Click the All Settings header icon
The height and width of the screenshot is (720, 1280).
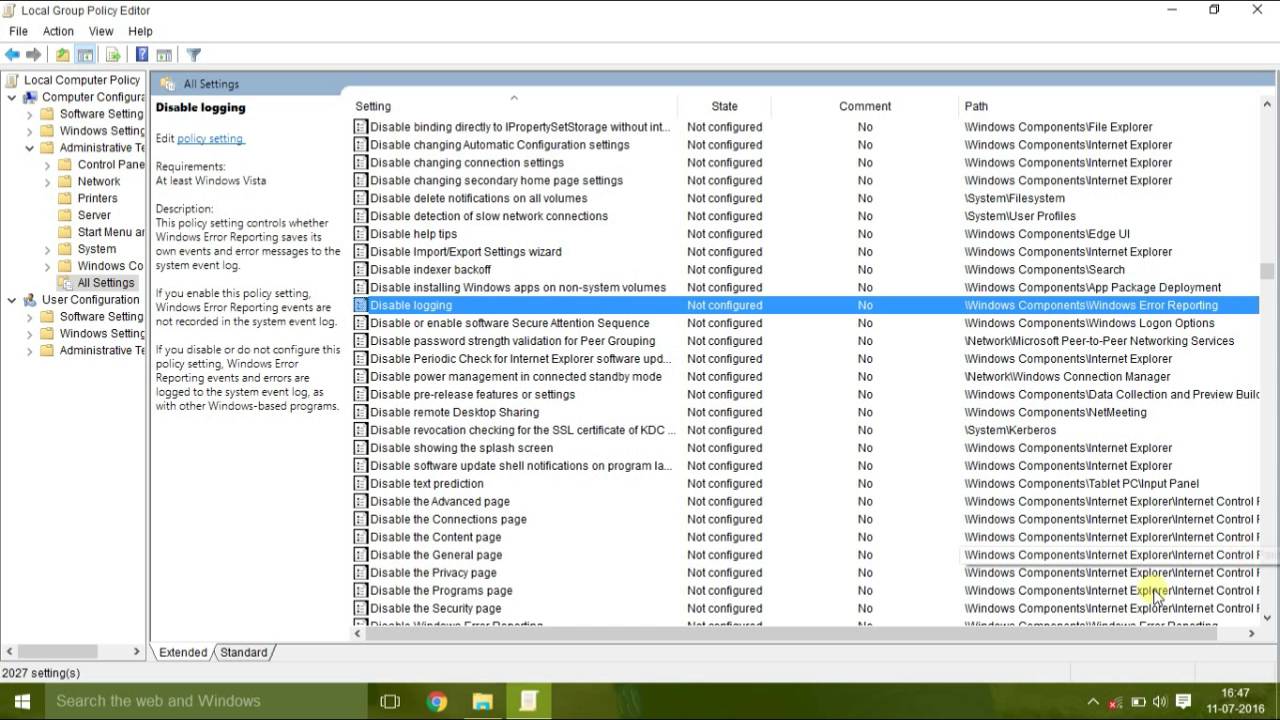pyautogui.click(x=168, y=84)
